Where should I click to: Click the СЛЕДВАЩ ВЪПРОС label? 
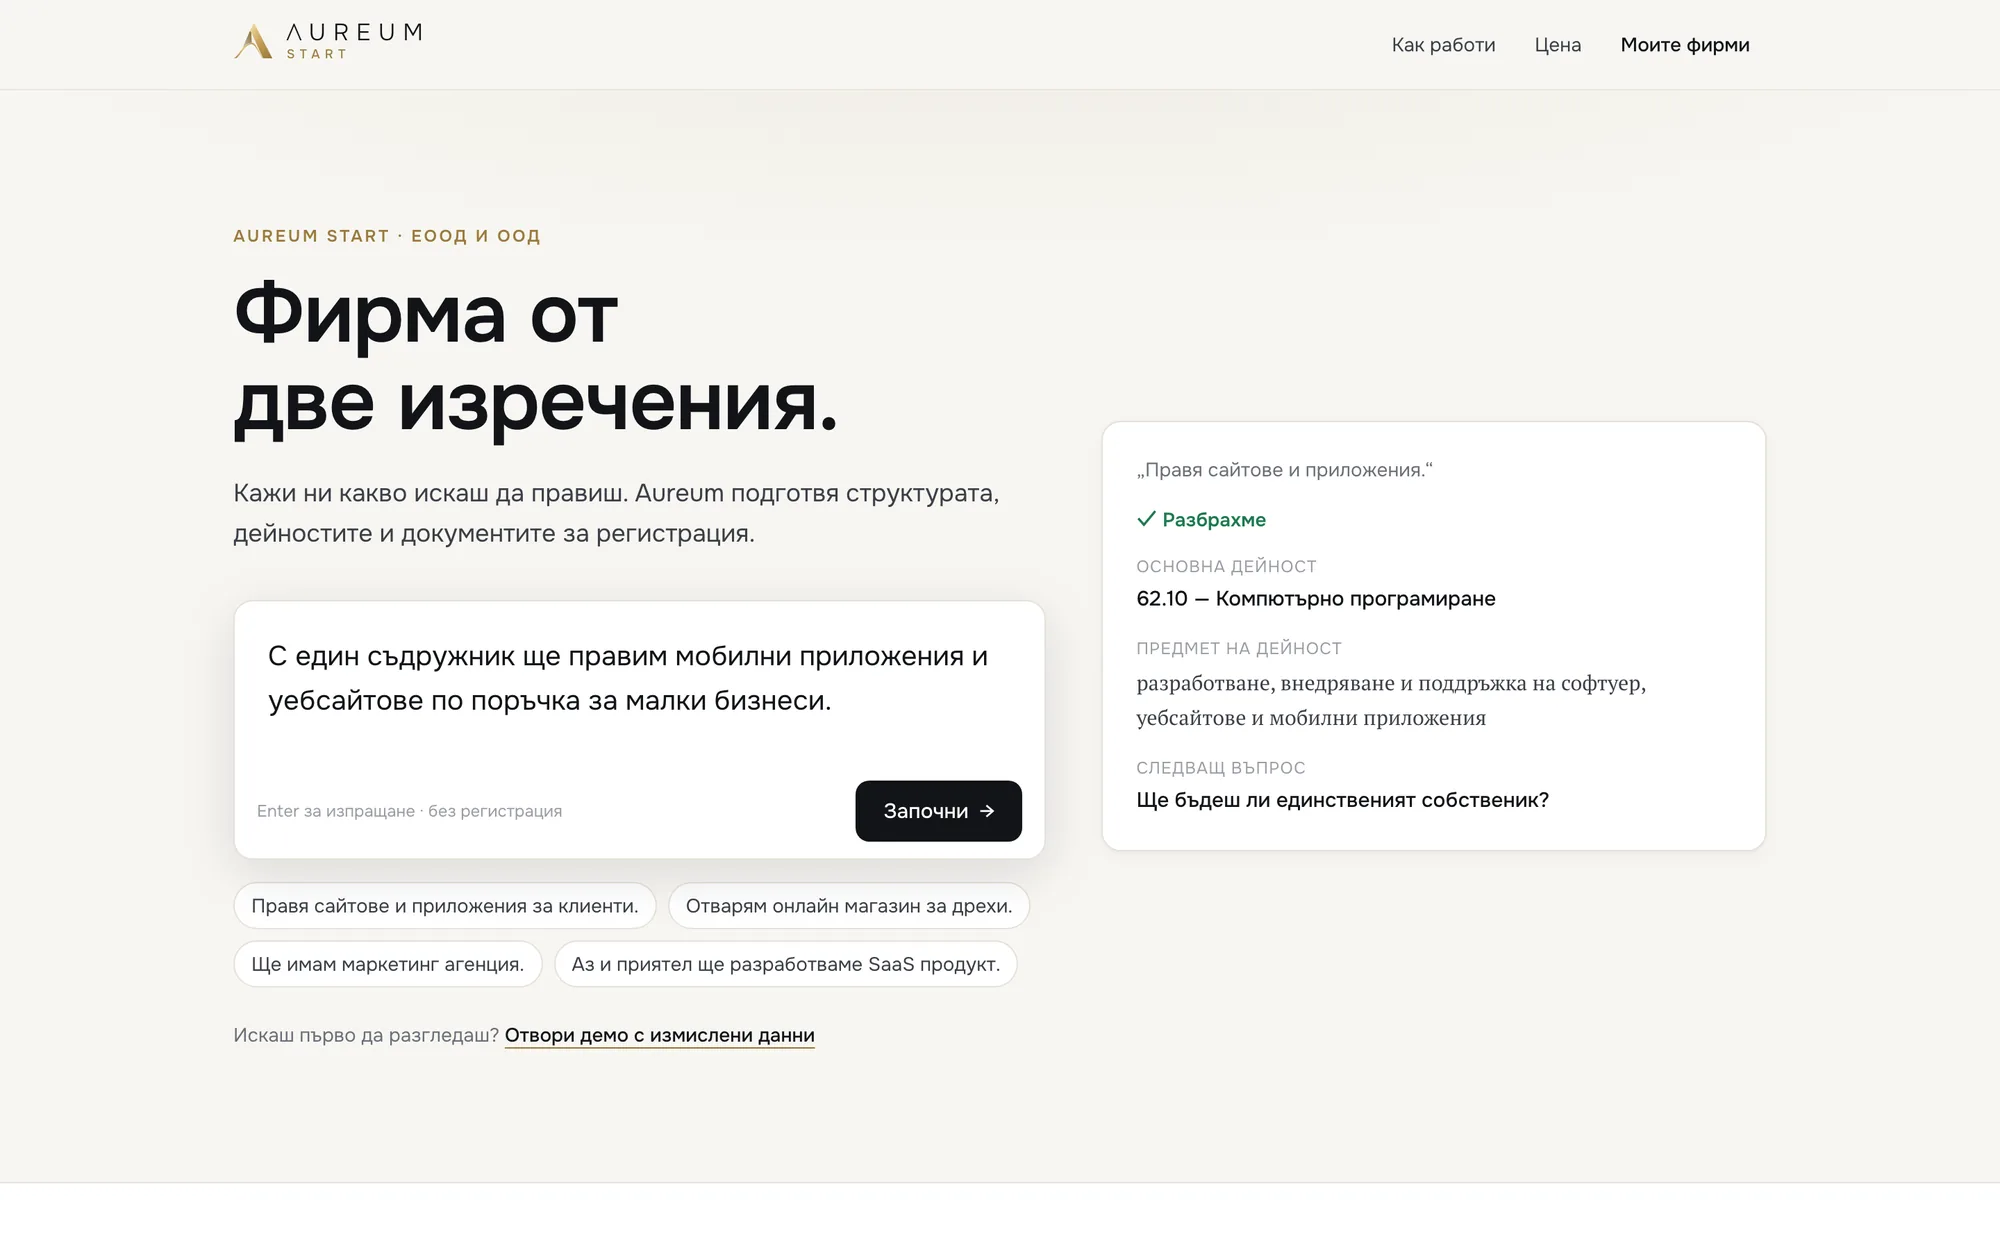click(x=1221, y=768)
